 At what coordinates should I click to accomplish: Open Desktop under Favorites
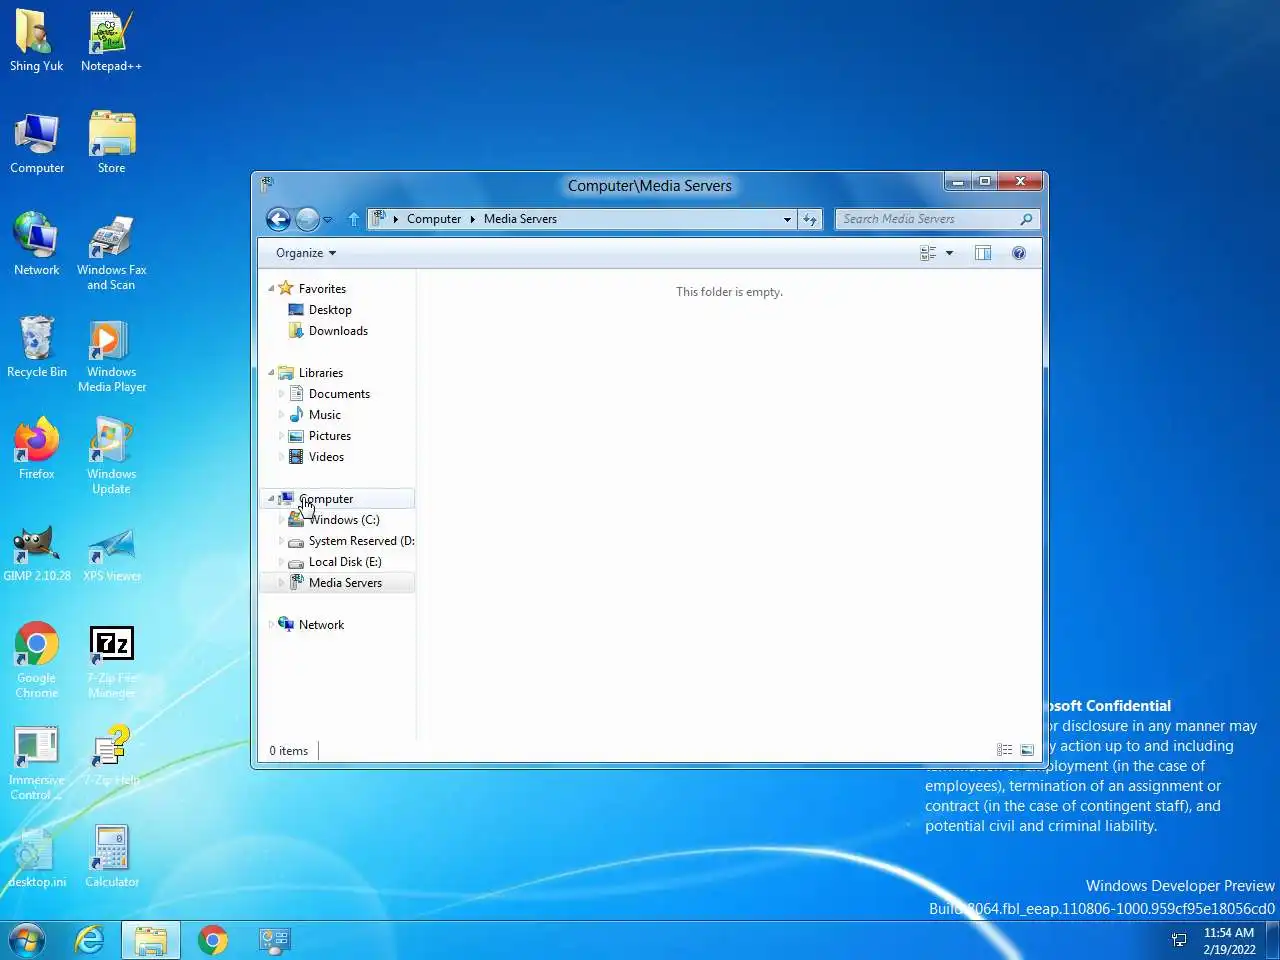pyautogui.click(x=330, y=310)
